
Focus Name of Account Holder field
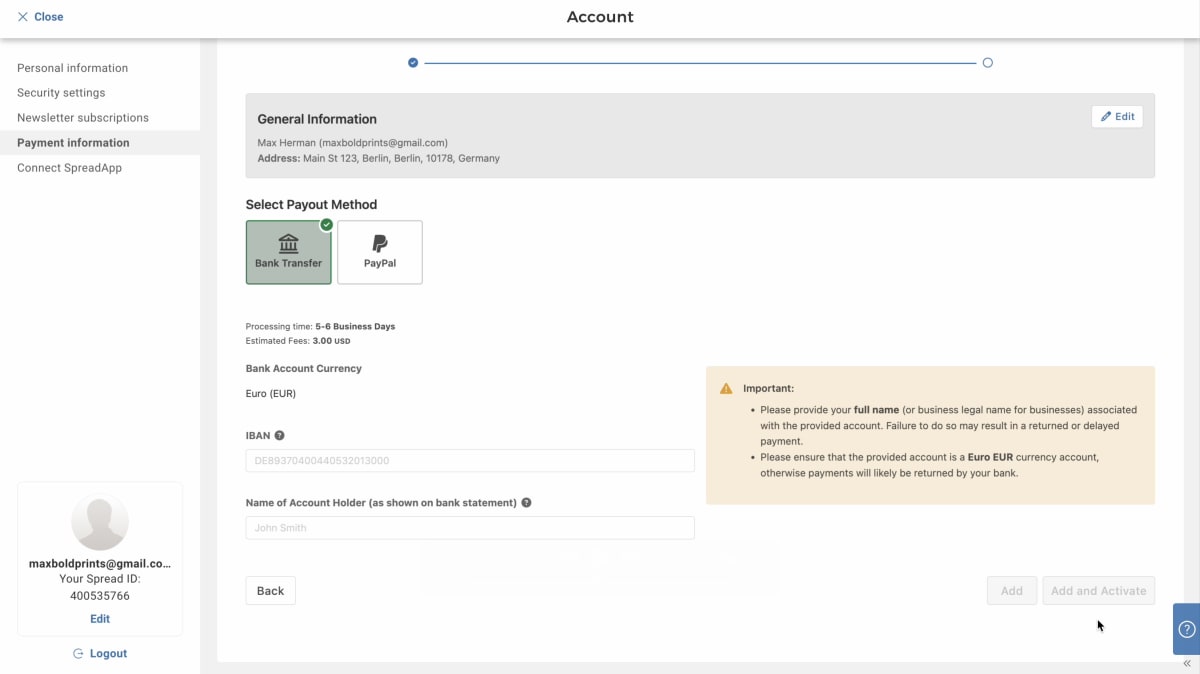(470, 528)
